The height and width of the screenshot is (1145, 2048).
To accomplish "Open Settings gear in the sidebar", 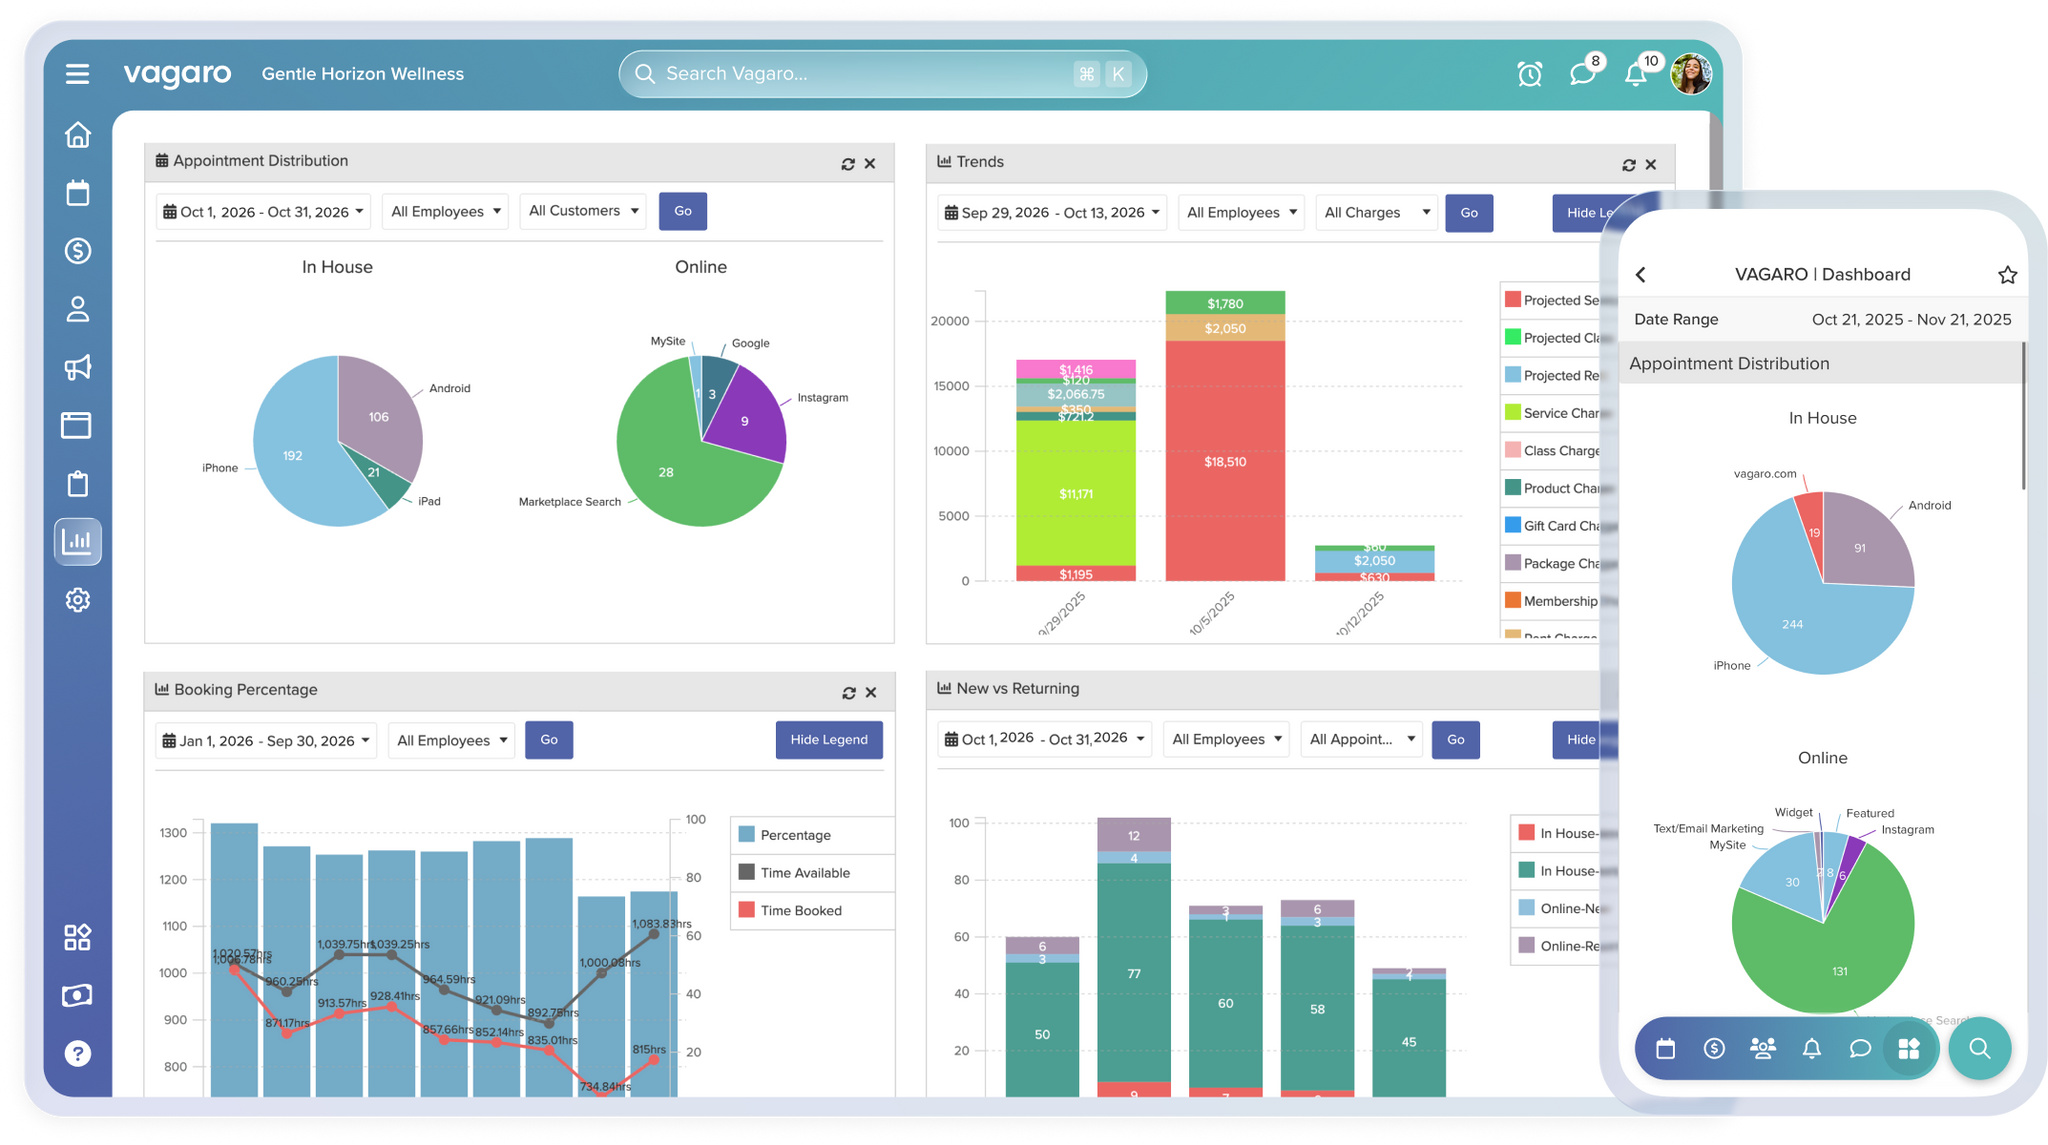I will (x=77, y=600).
